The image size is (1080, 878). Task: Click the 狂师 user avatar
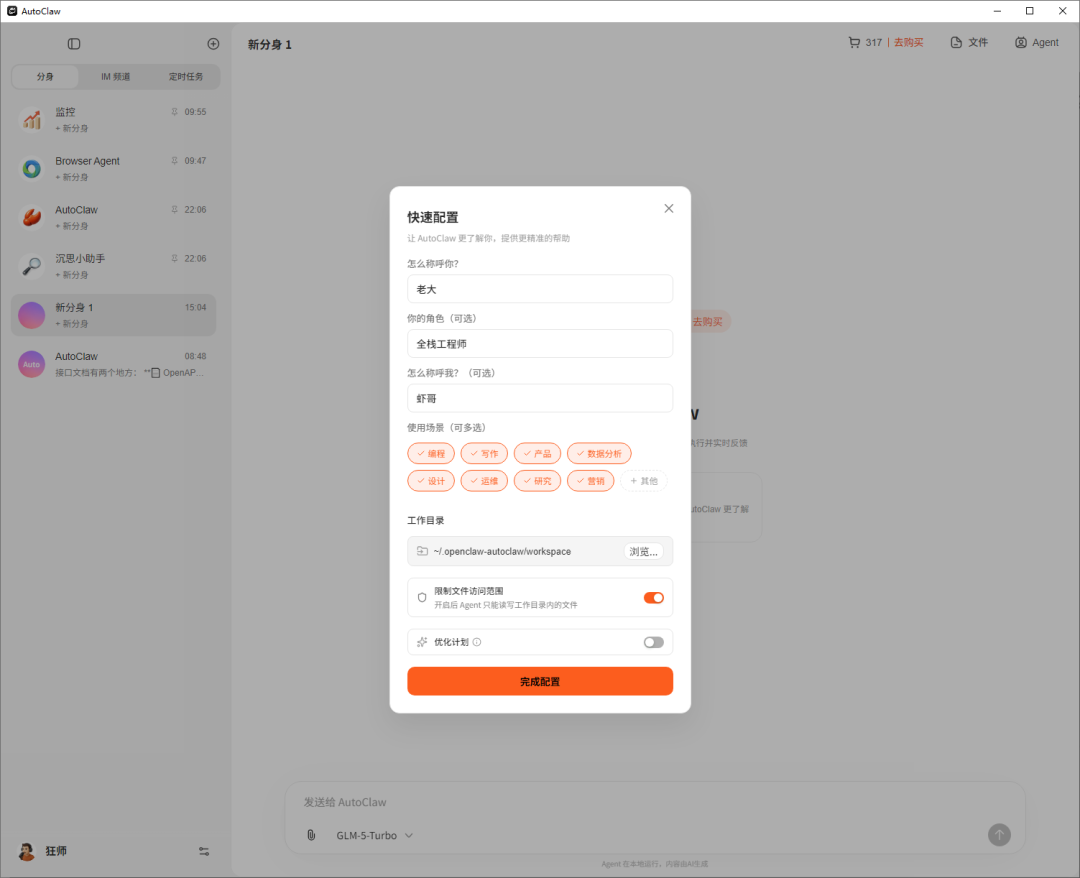click(27, 852)
